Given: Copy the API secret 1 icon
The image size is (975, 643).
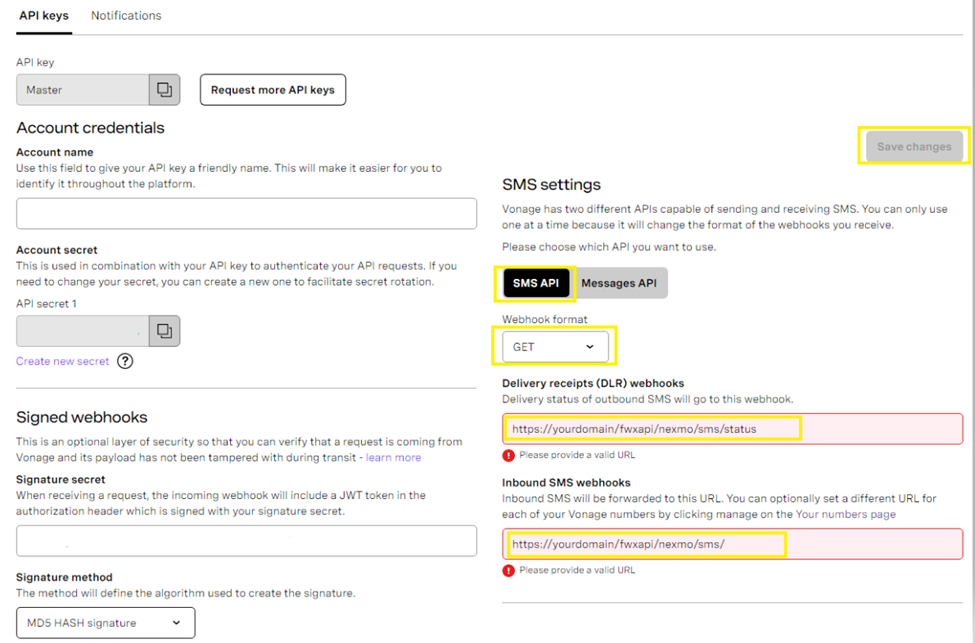Looking at the screenshot, I should click(x=164, y=331).
